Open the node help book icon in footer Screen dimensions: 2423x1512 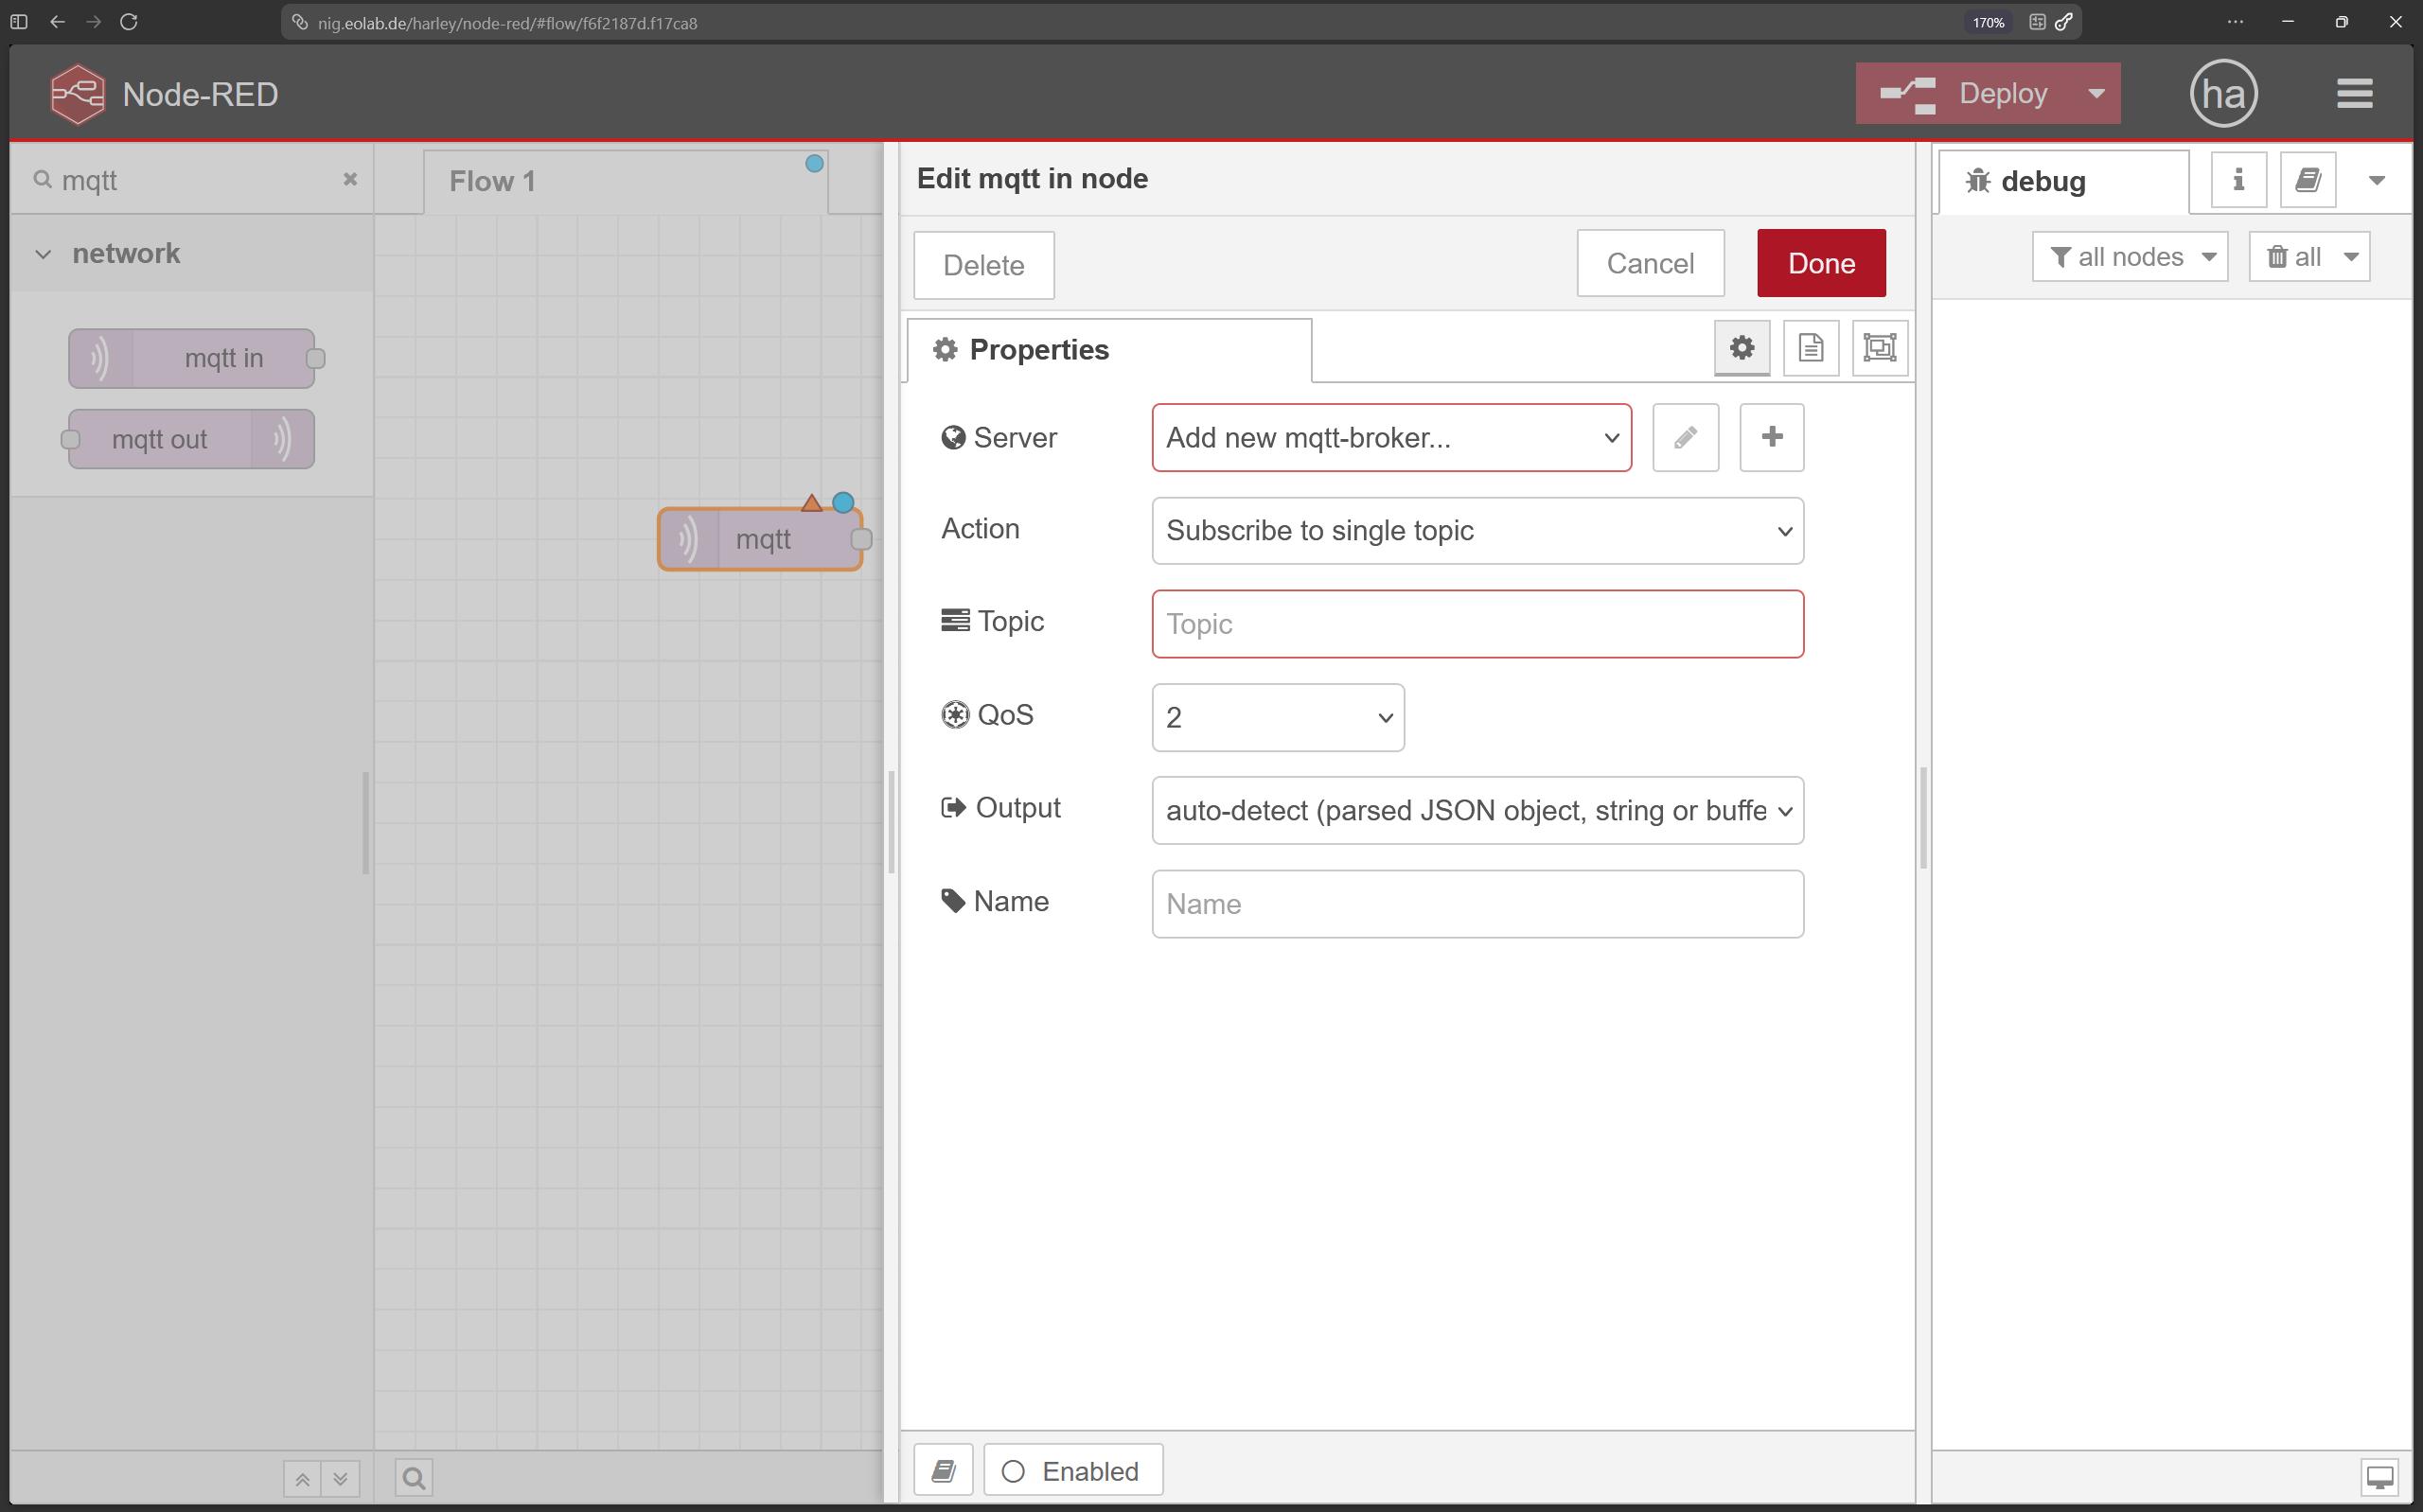coord(943,1471)
